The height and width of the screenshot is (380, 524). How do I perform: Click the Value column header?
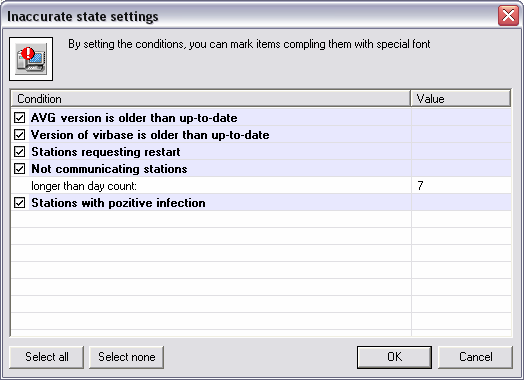click(461, 99)
